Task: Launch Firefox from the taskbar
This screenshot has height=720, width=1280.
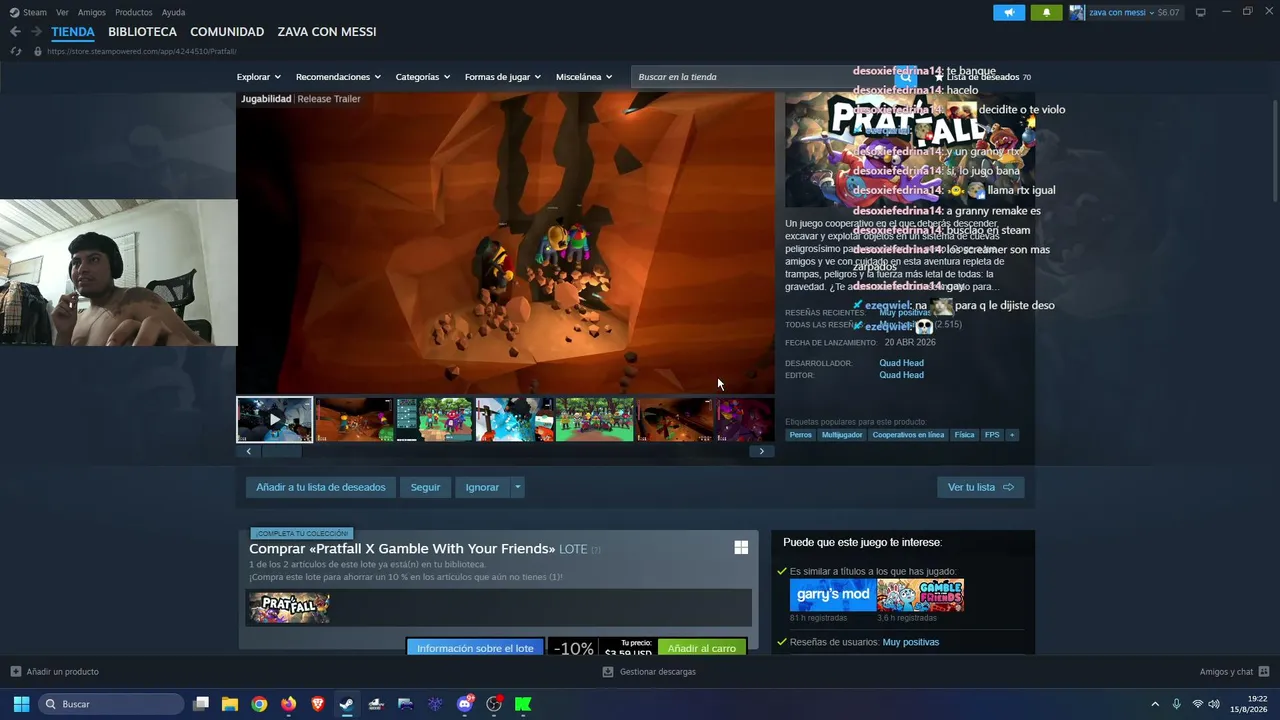Action: [289, 704]
